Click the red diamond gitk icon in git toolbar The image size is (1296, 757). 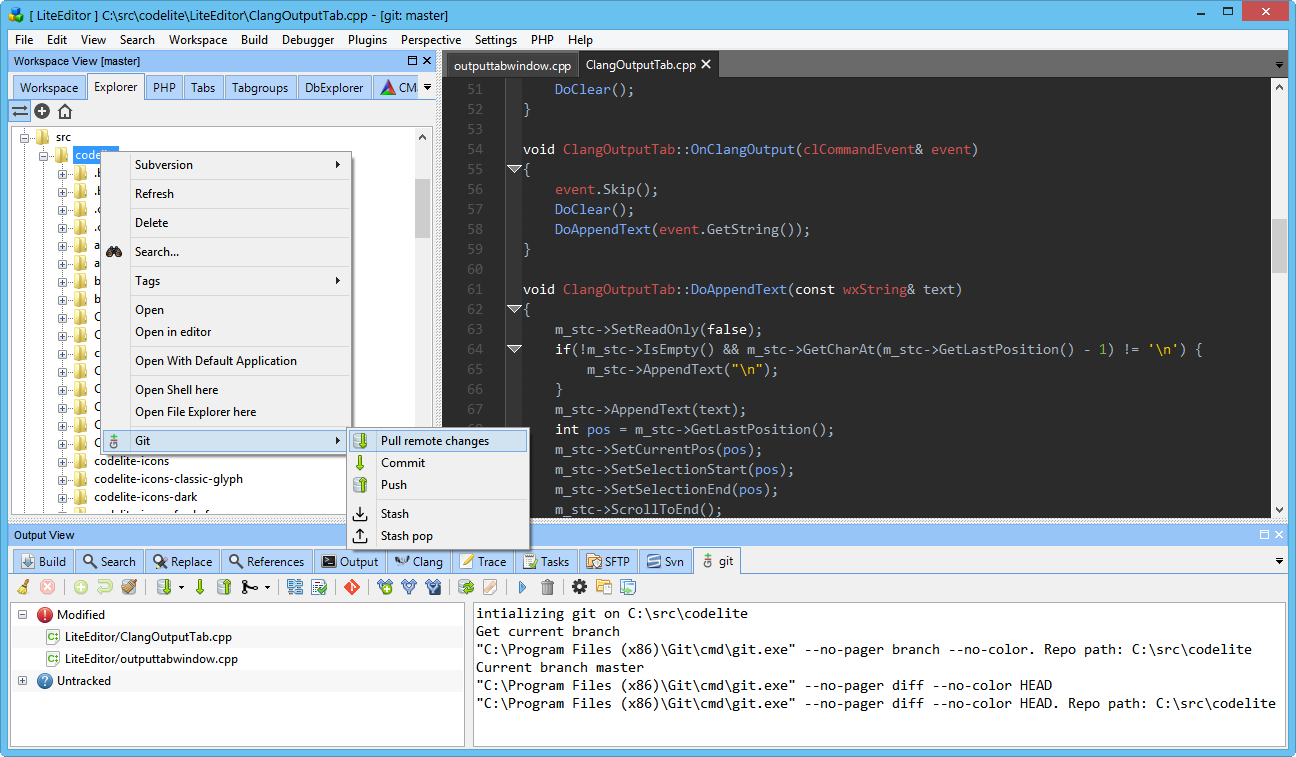(x=352, y=587)
